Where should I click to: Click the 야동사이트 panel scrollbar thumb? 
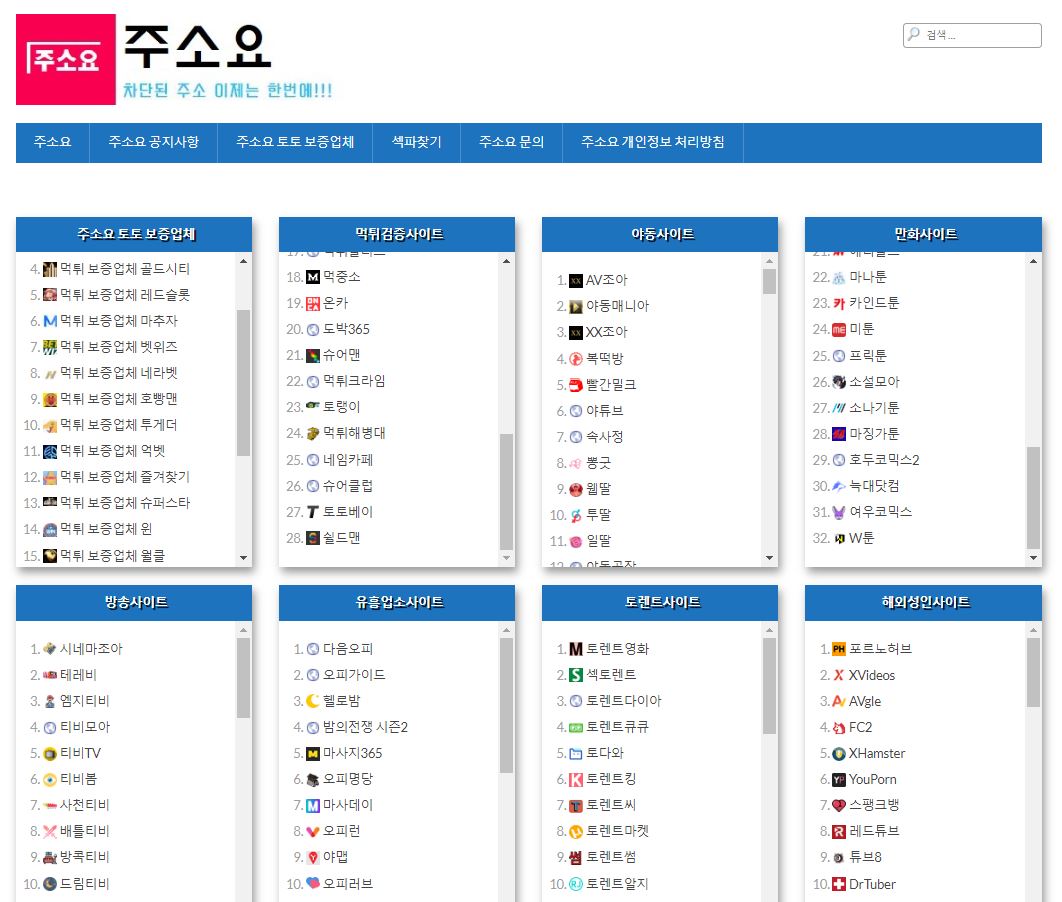(x=769, y=282)
